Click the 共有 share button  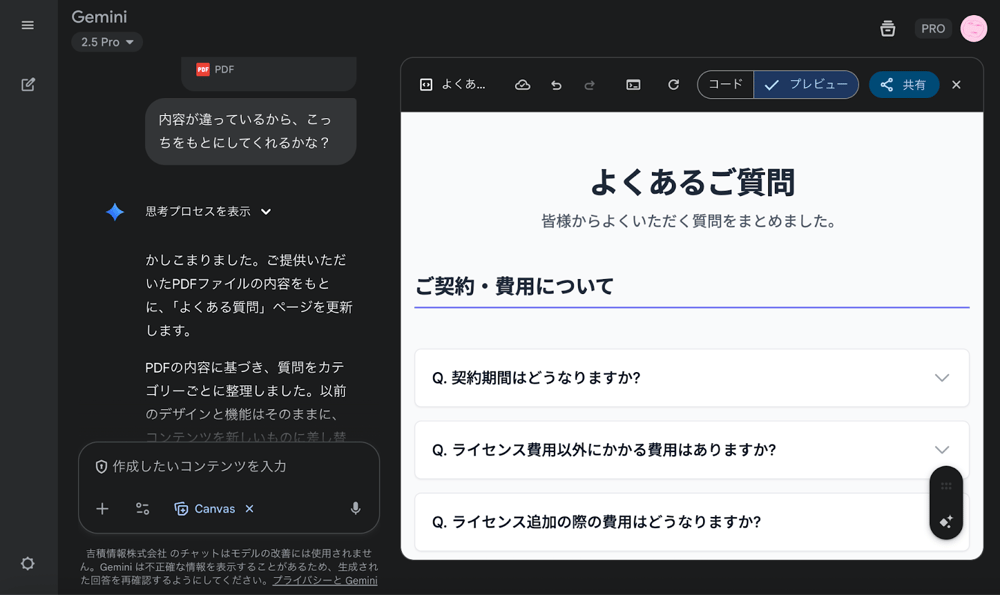tap(903, 85)
